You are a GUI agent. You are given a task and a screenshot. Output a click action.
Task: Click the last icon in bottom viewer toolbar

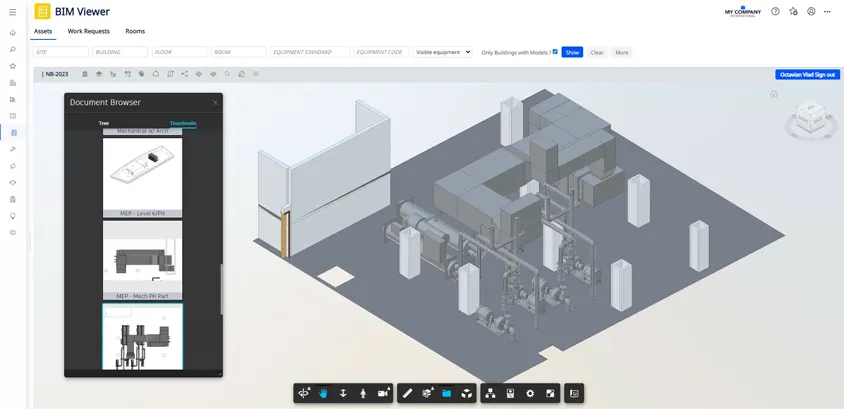[x=574, y=393]
